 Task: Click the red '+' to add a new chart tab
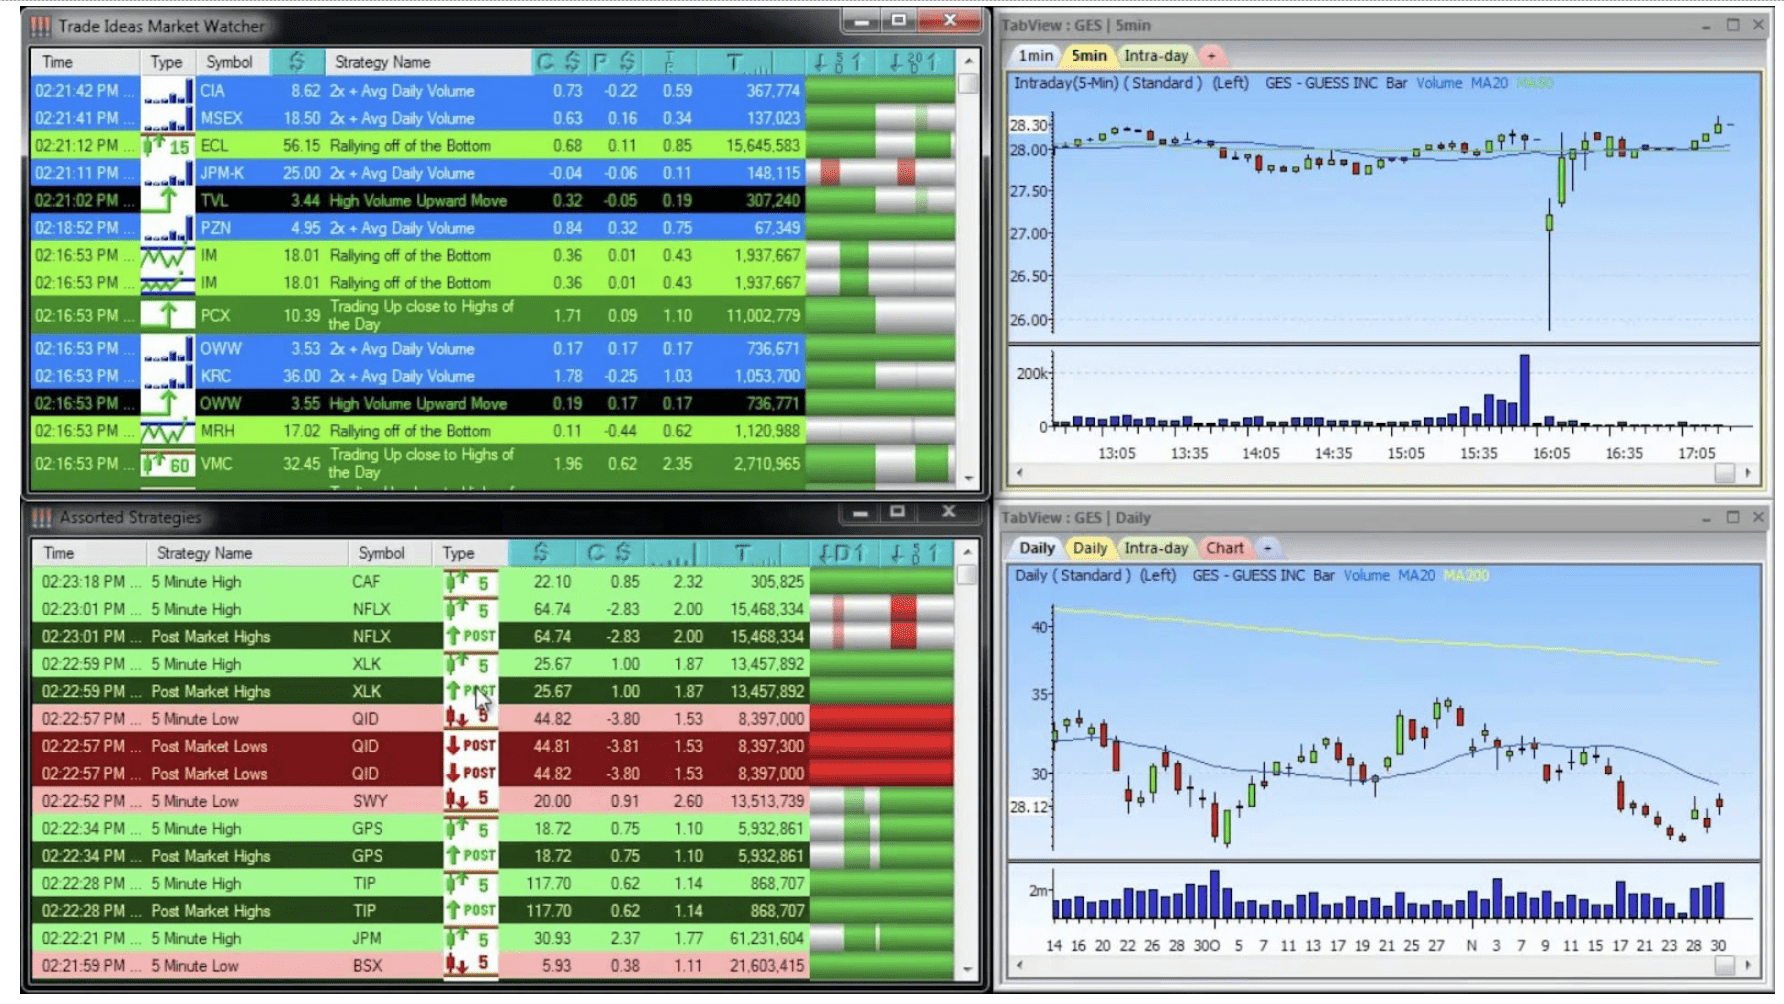1212,56
